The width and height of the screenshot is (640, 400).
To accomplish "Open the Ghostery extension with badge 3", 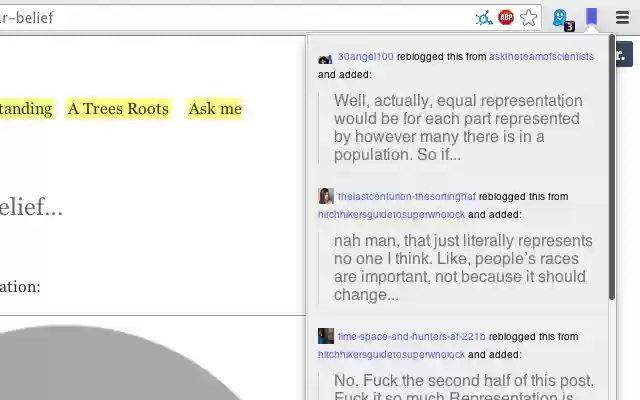I will pos(562,19).
